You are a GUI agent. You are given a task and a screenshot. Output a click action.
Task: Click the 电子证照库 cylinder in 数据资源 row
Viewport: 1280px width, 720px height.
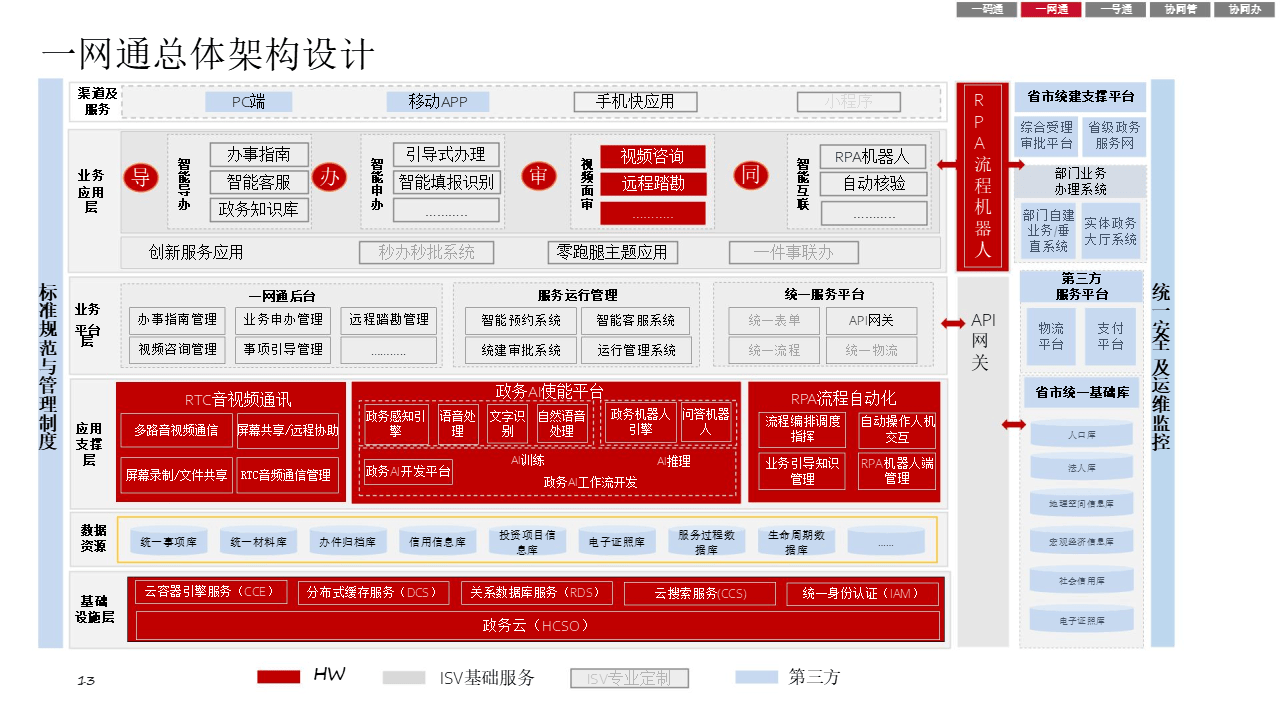point(617,541)
